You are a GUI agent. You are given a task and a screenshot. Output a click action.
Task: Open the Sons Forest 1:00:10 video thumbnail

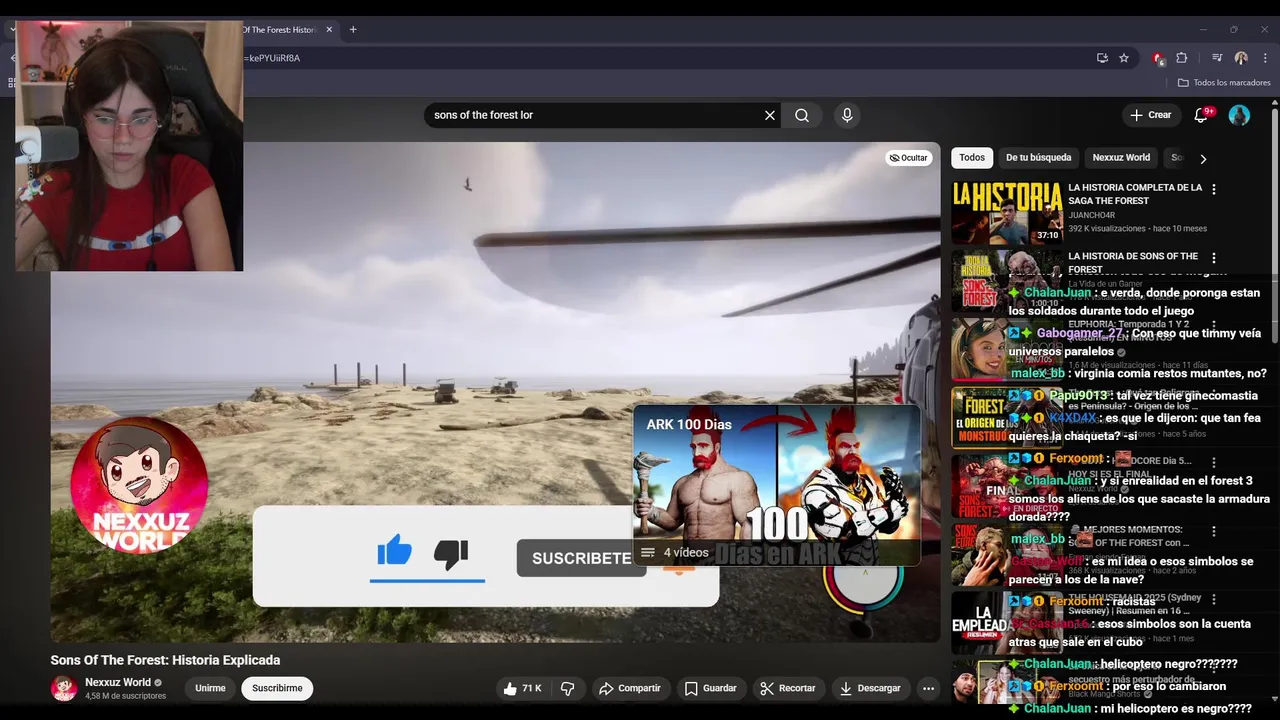1007,281
